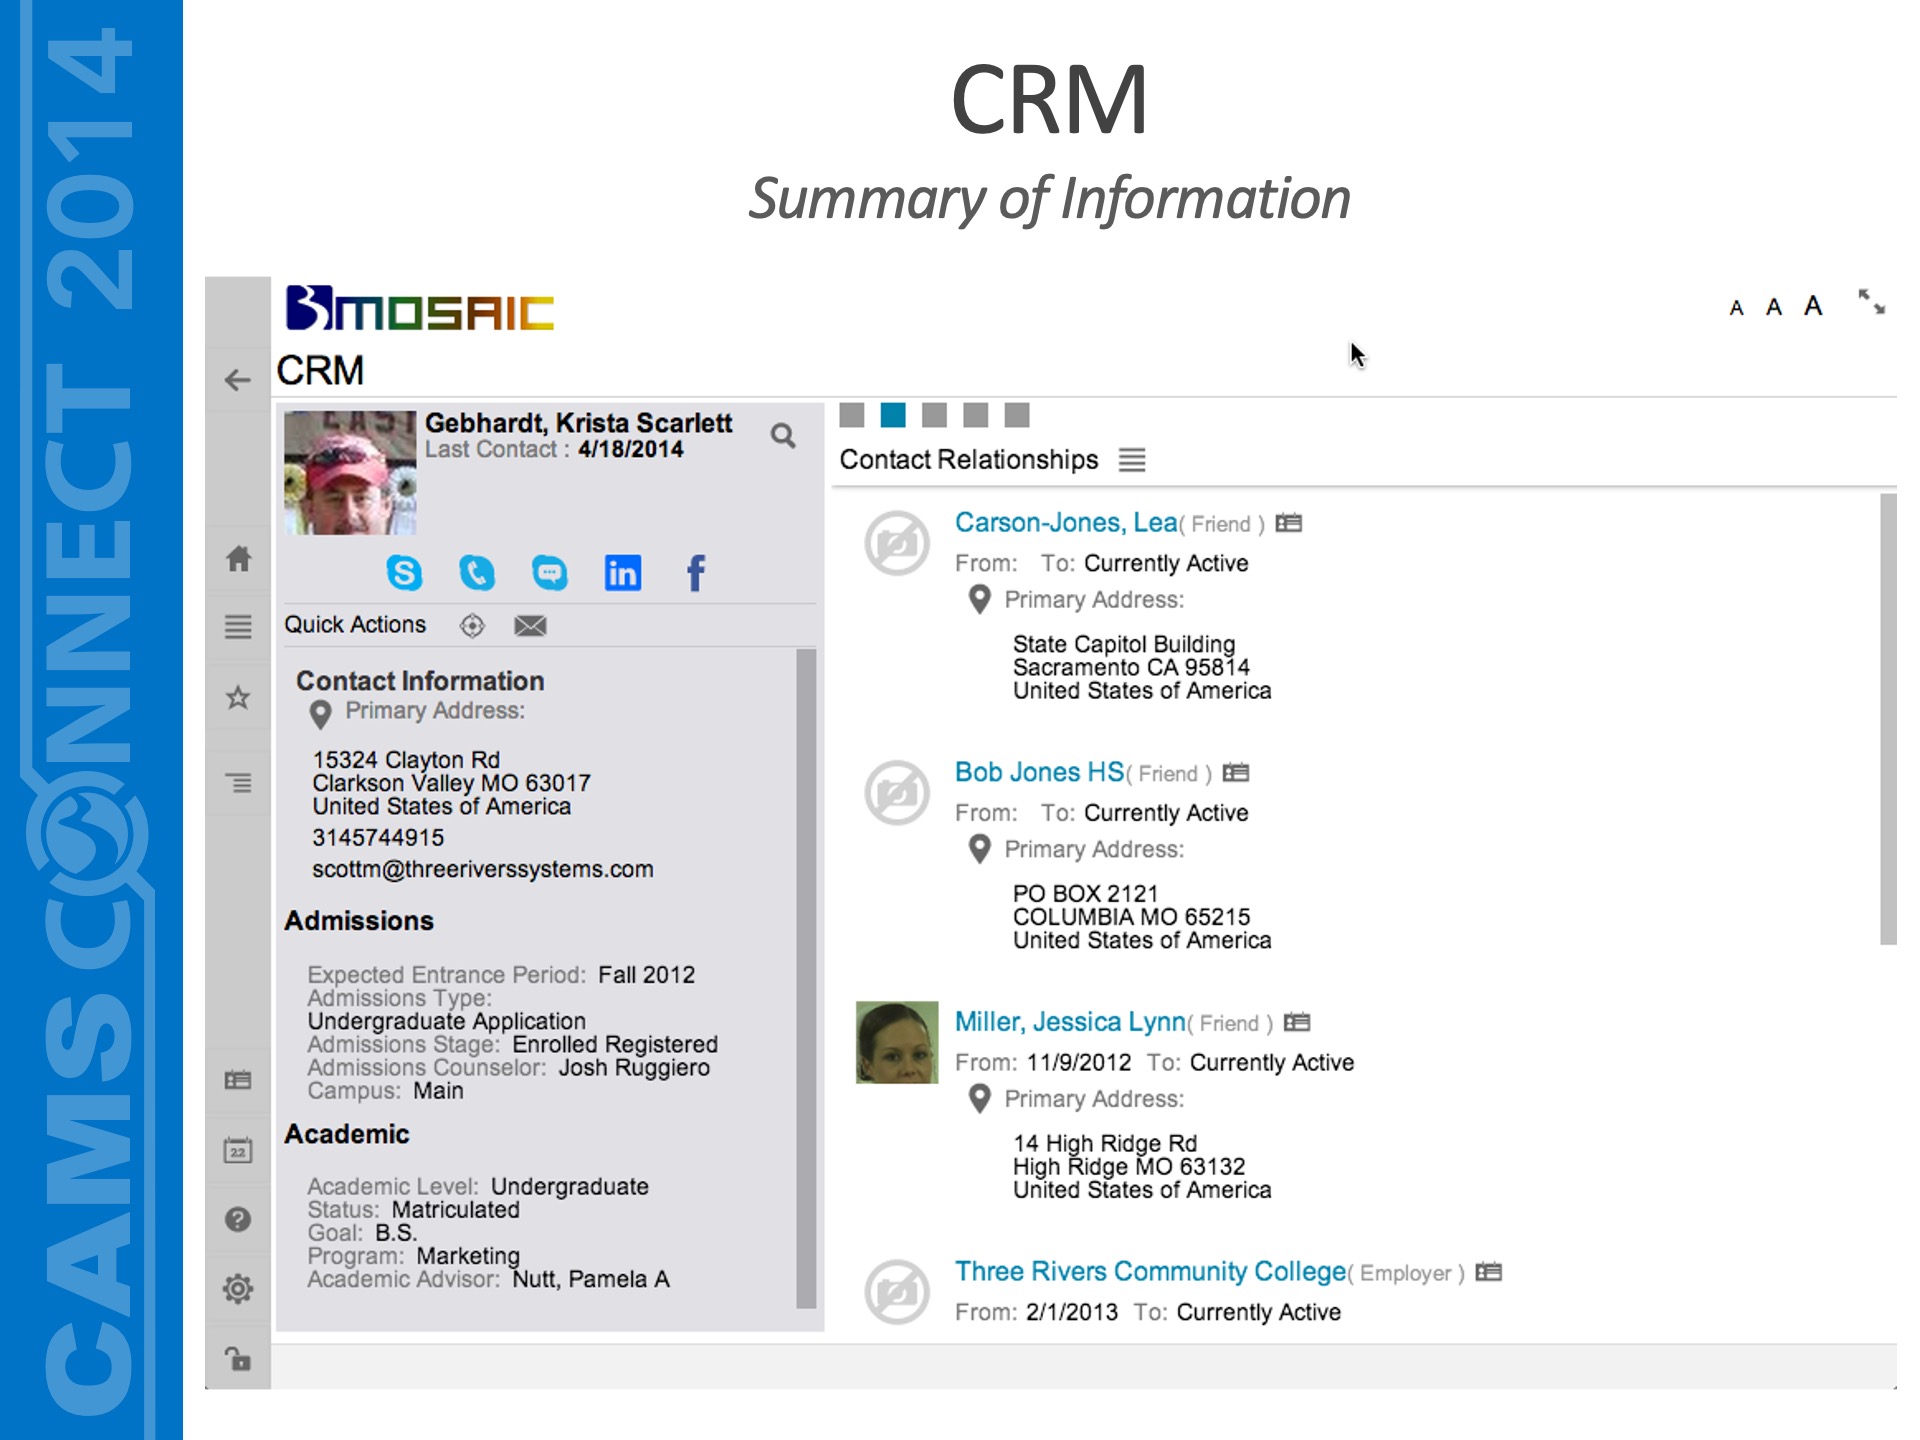Click the blue phone call icon
The image size is (1920, 1440).
tap(477, 573)
